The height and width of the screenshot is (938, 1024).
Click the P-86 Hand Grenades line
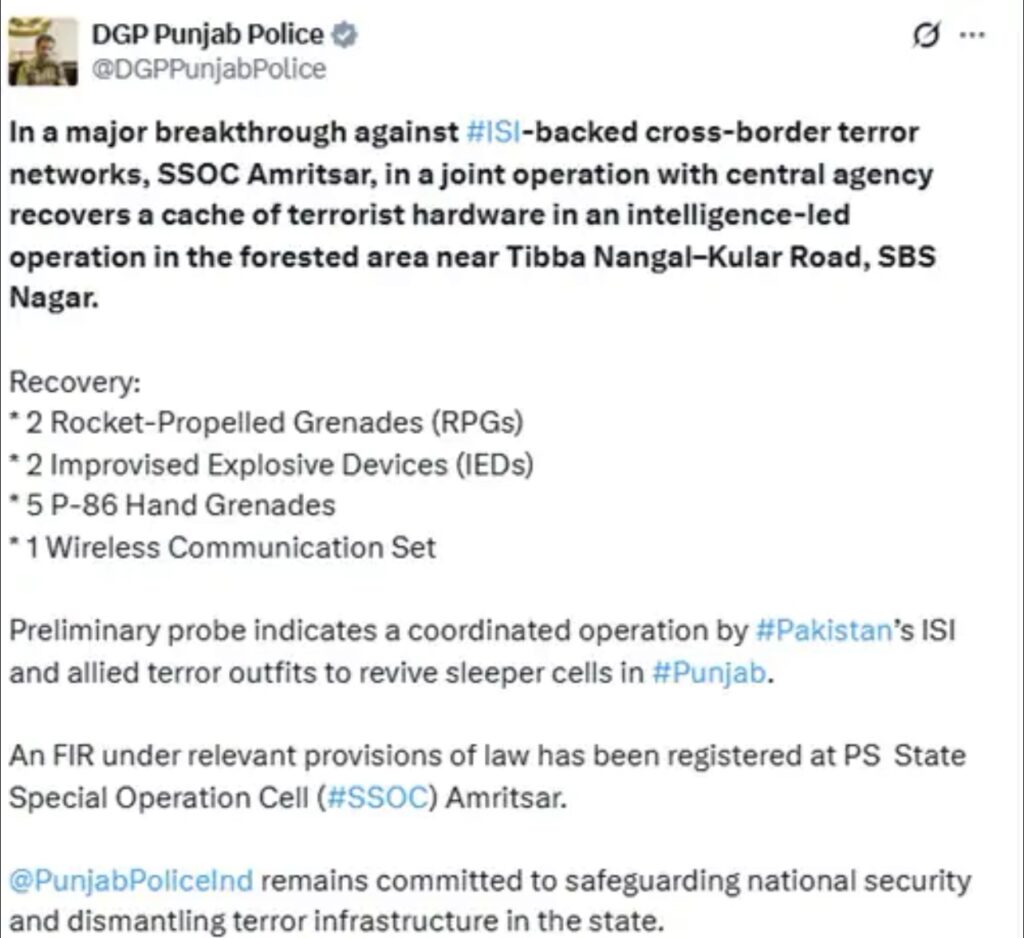click(x=173, y=505)
